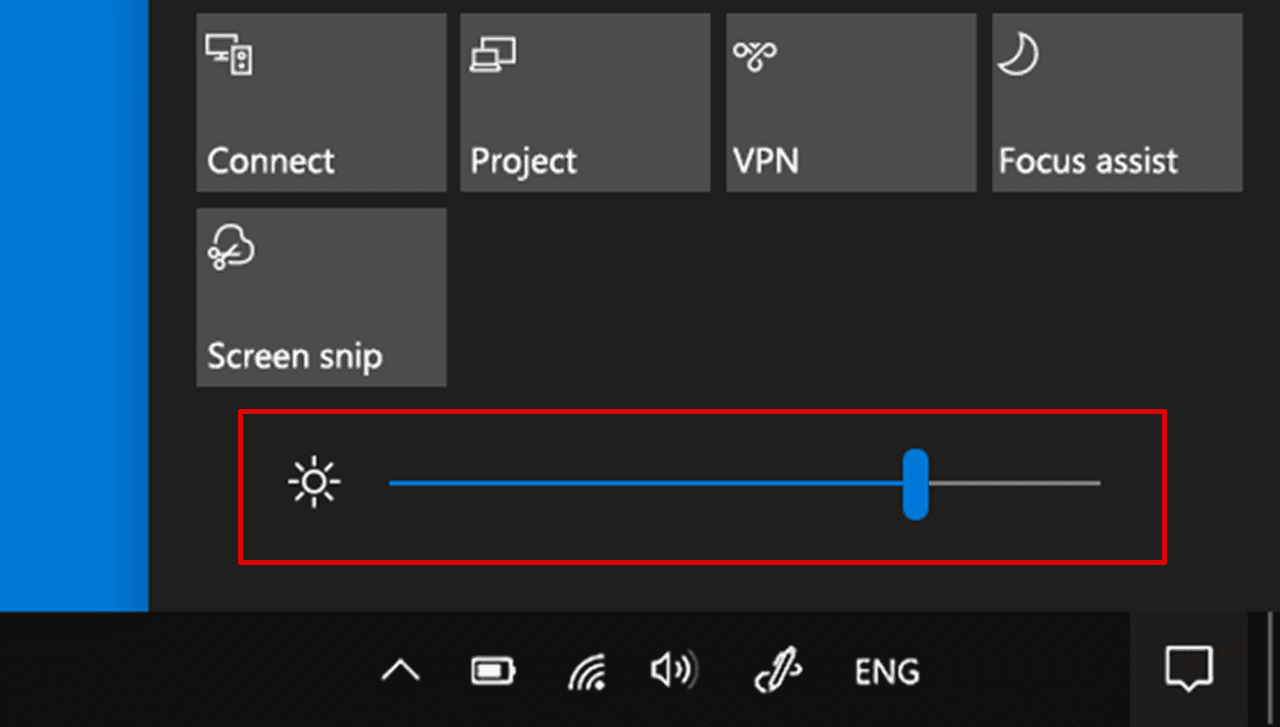Open the Connect quick action tile

click(x=321, y=102)
